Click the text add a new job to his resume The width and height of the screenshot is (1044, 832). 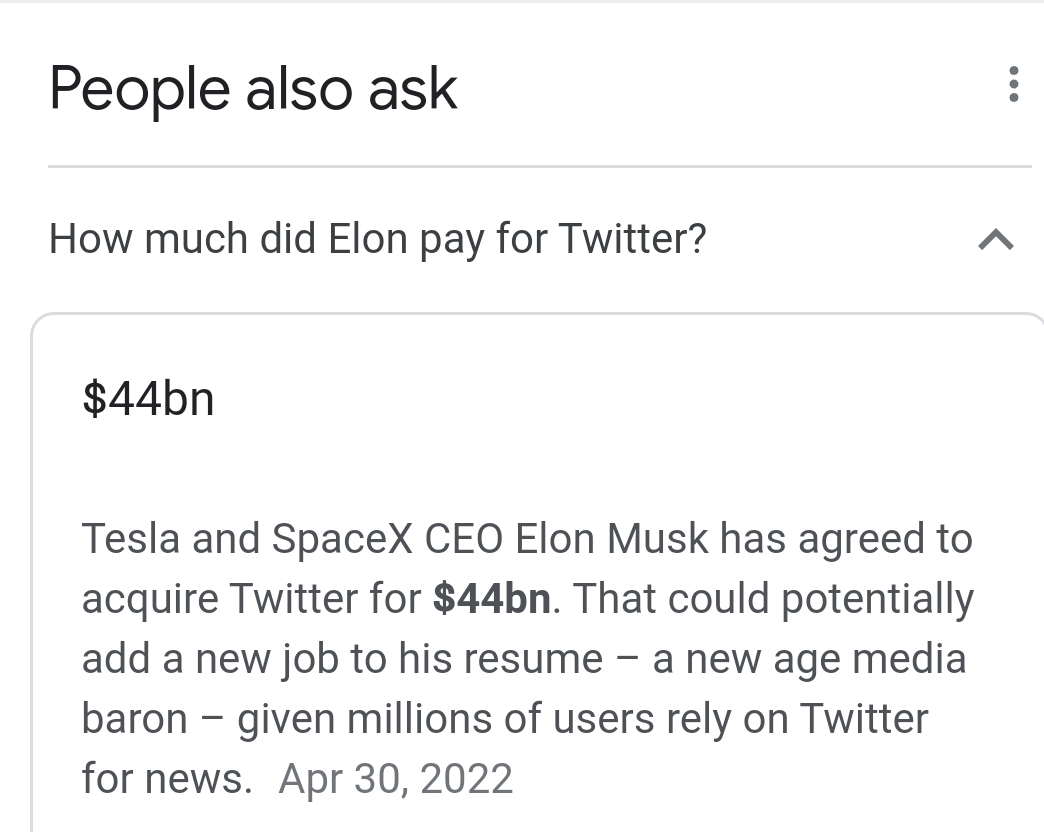coord(342,659)
